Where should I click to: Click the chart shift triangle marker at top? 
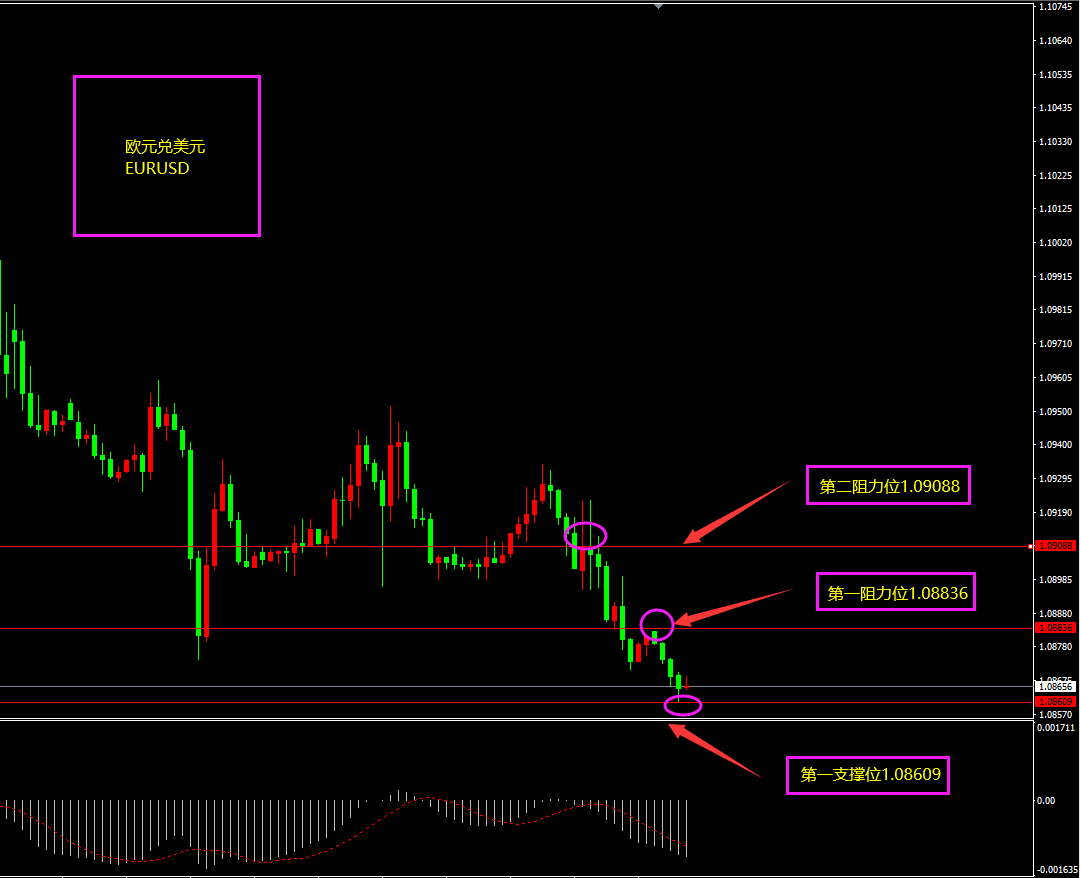coord(658,6)
